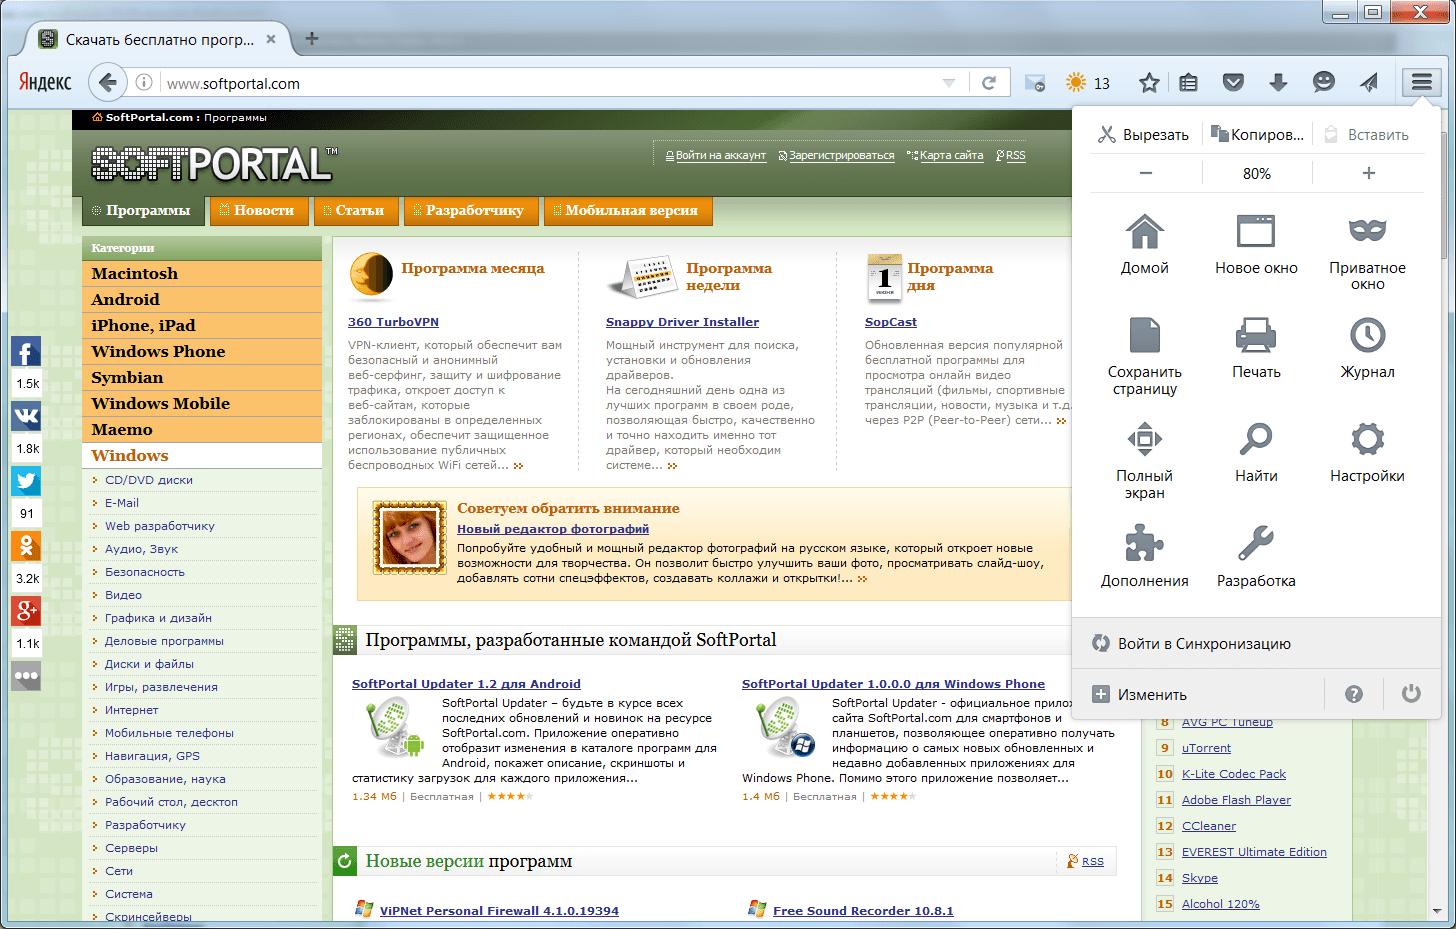Image resolution: width=1456 pixels, height=929 pixels.
Task: Close the Скачать бесплатно browser tab
Action: click(x=270, y=39)
